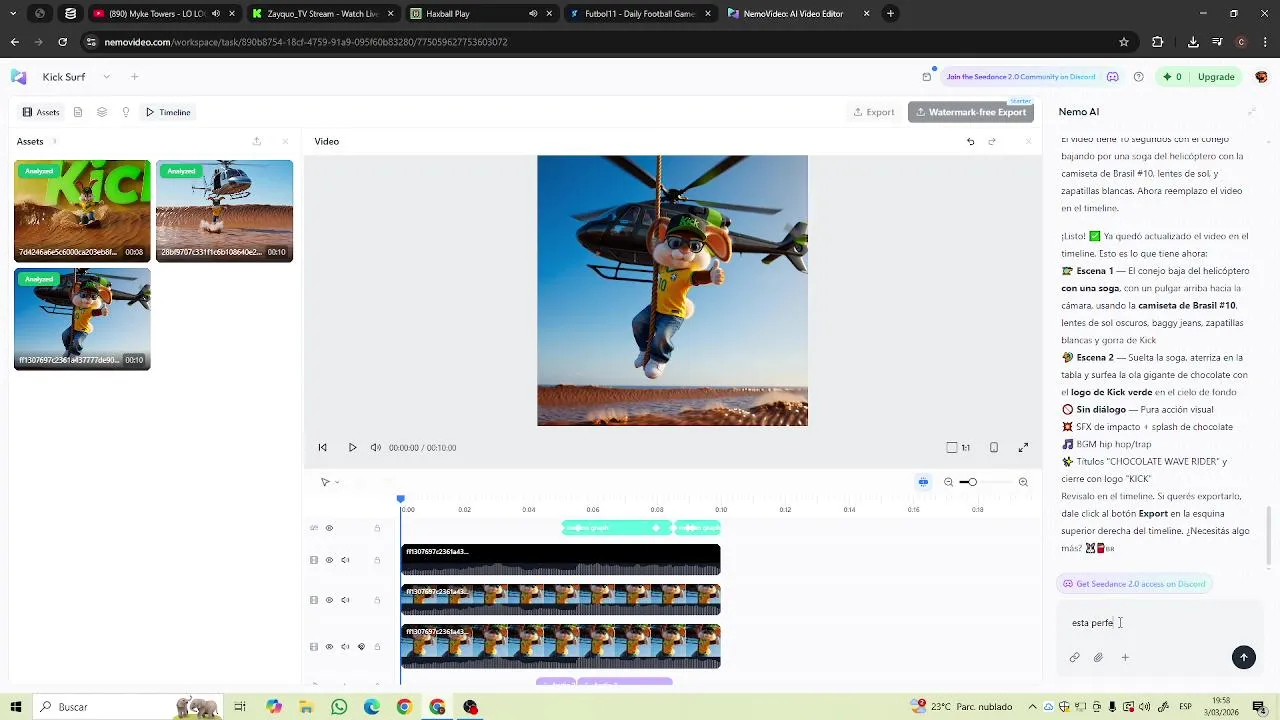This screenshot has width=1280, height=720.
Task: Click the Upgrade button
Action: pos(1216,77)
